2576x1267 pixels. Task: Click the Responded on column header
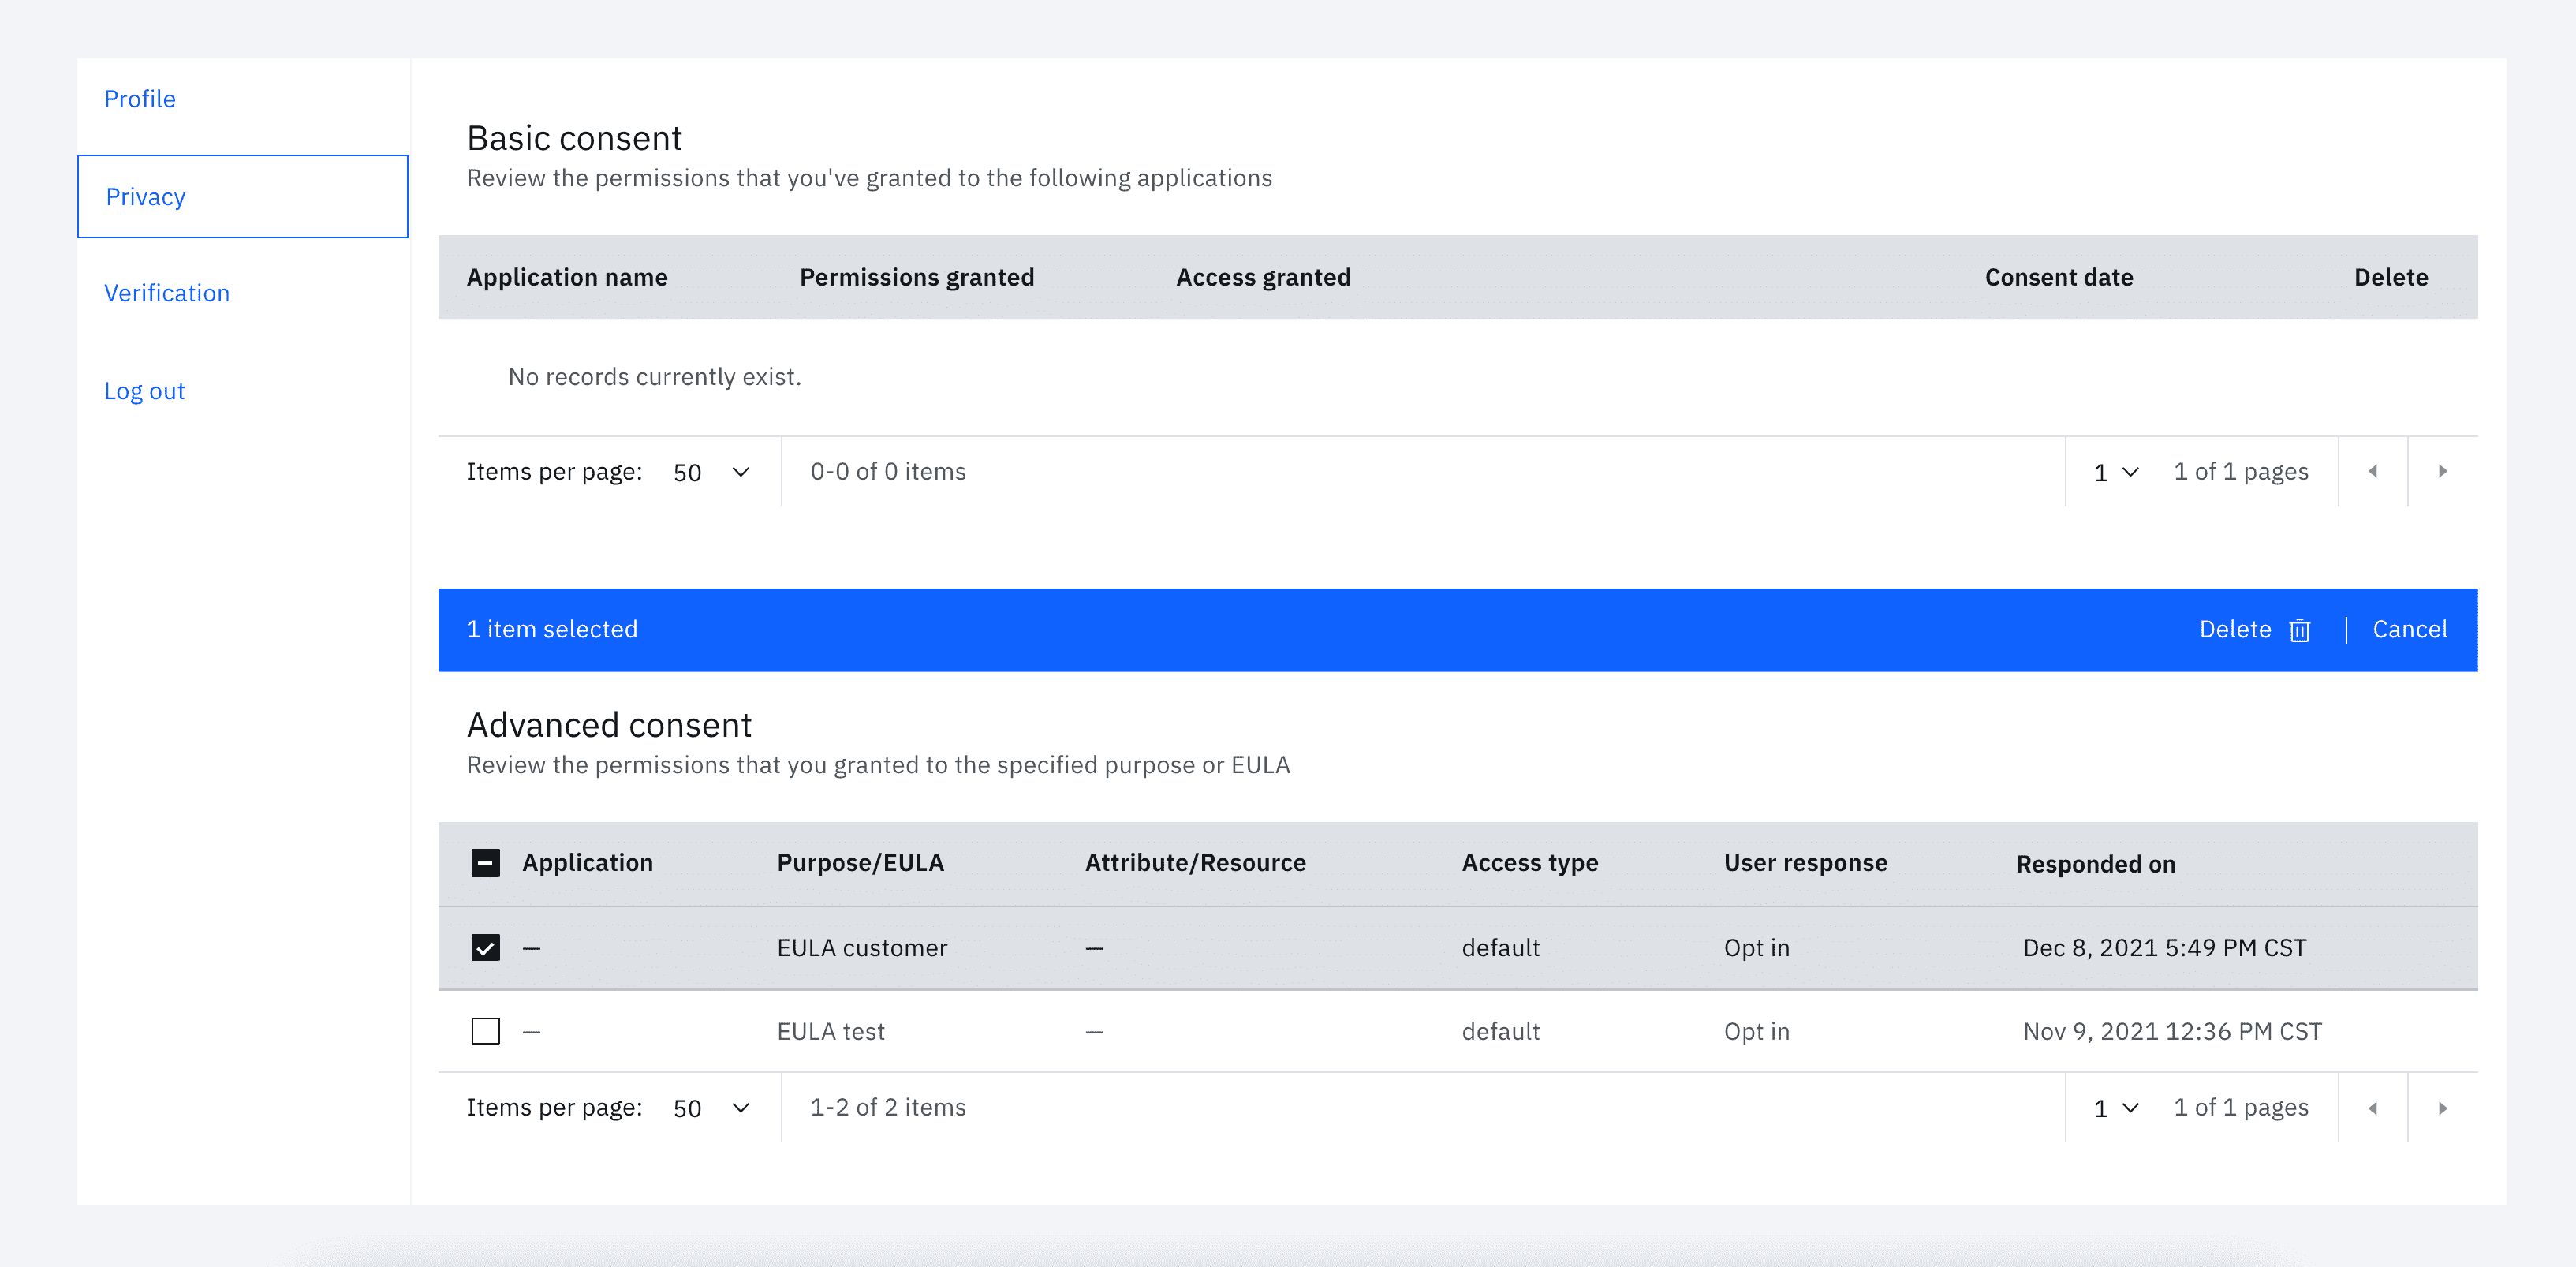[2095, 864]
